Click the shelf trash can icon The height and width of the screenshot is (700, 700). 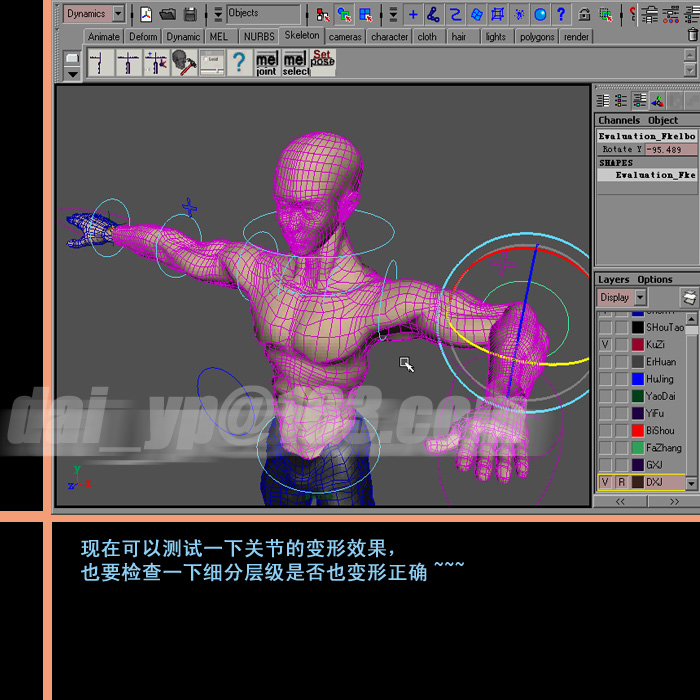pos(692,34)
